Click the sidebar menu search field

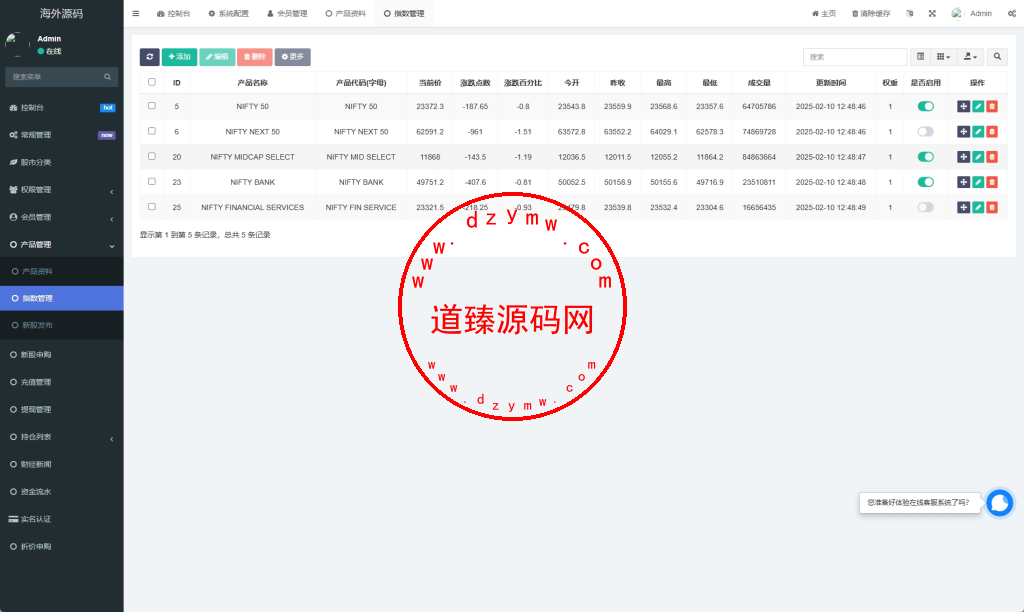click(x=61, y=77)
